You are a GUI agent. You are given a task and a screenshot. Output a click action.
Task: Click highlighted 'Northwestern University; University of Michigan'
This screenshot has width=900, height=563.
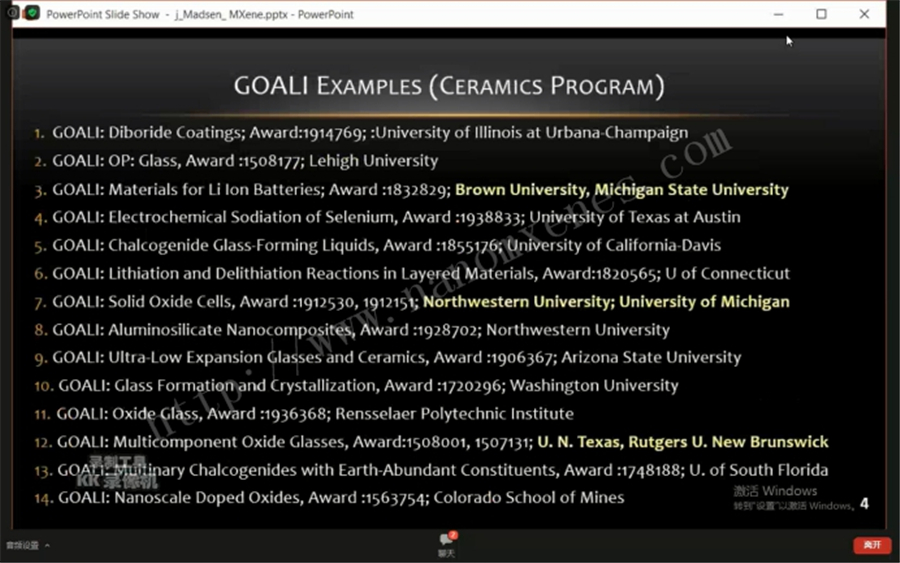coord(606,301)
